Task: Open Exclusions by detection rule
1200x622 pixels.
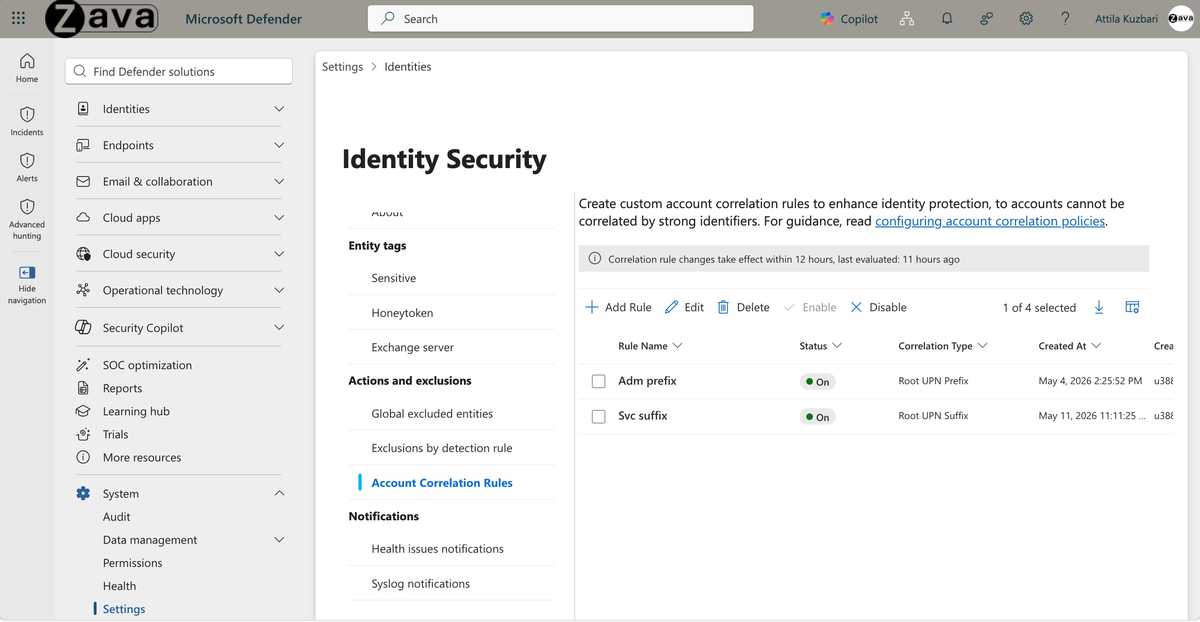Action: point(451,448)
